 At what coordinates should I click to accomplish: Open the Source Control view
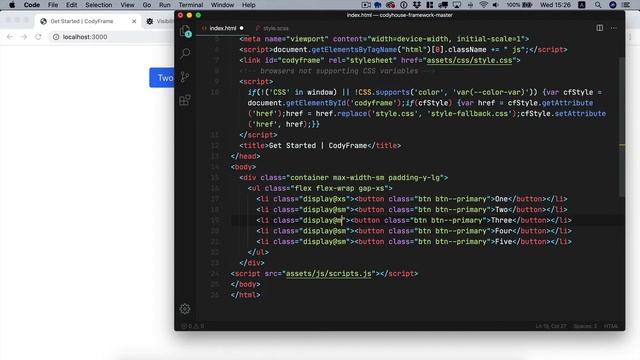185,77
